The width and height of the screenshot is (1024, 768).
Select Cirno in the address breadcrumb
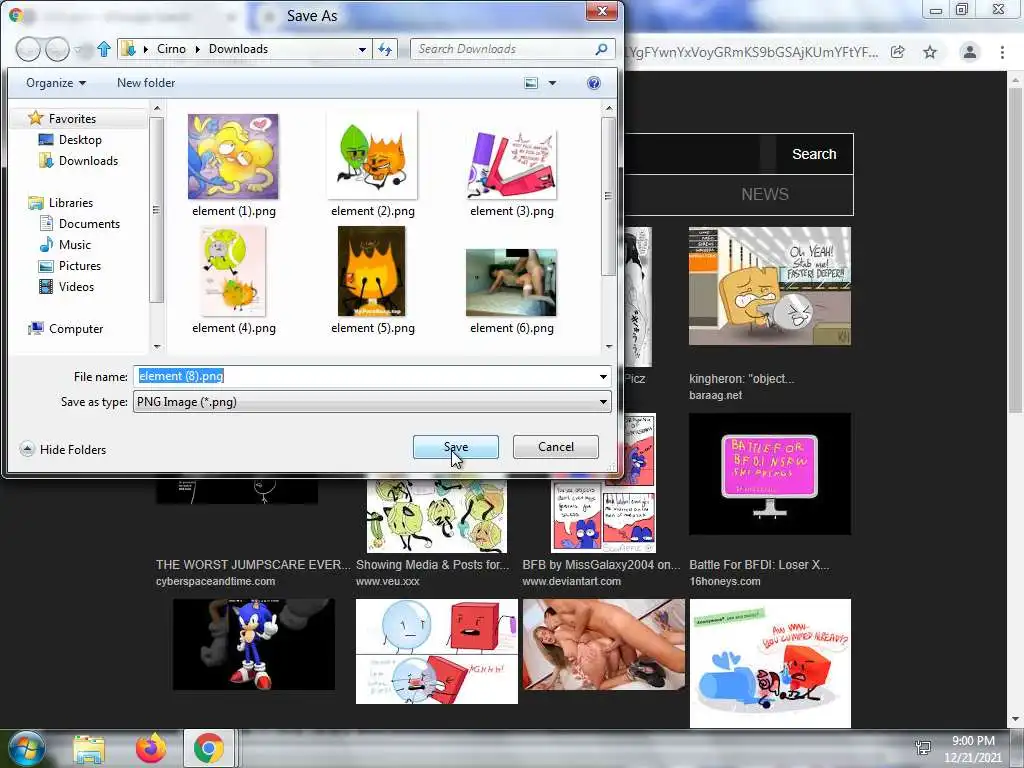point(171,49)
